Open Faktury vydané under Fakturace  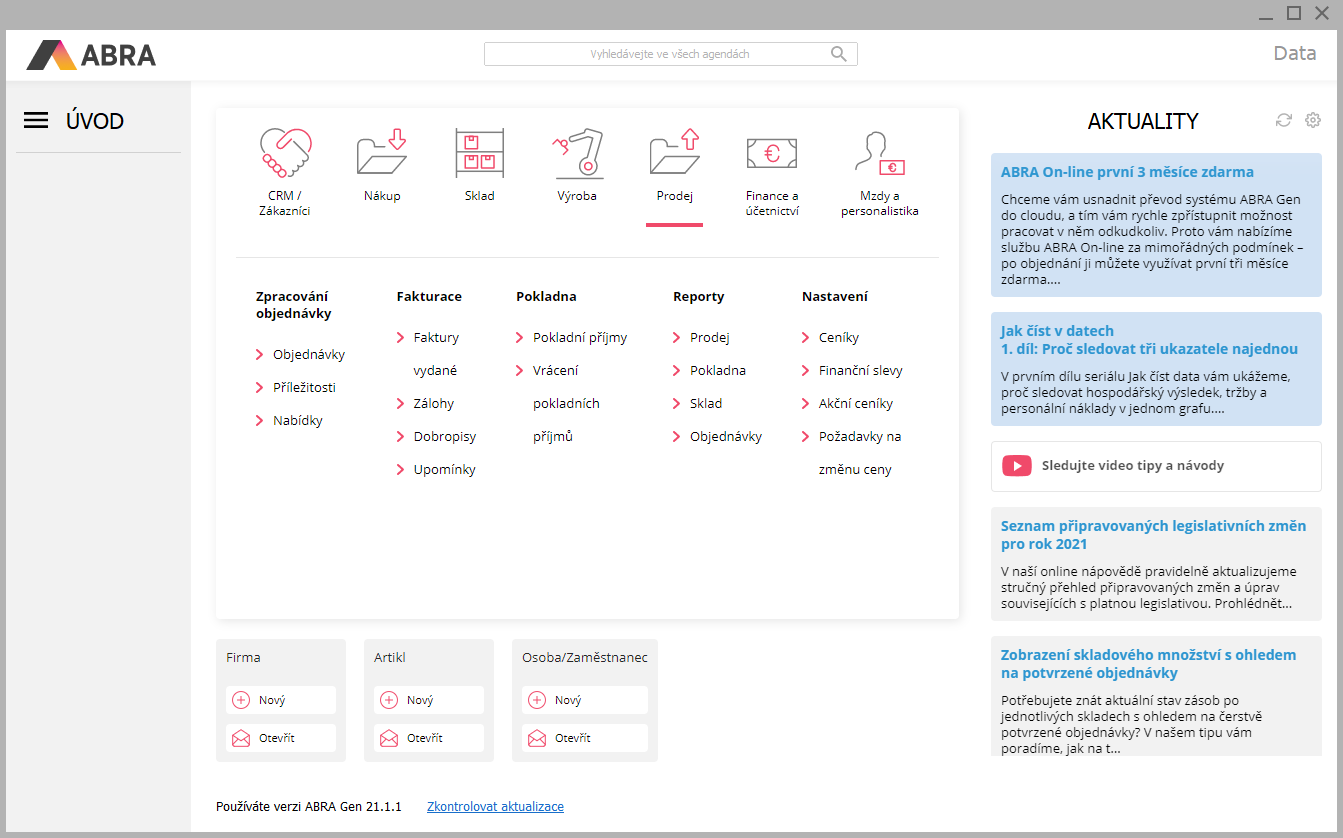point(436,338)
